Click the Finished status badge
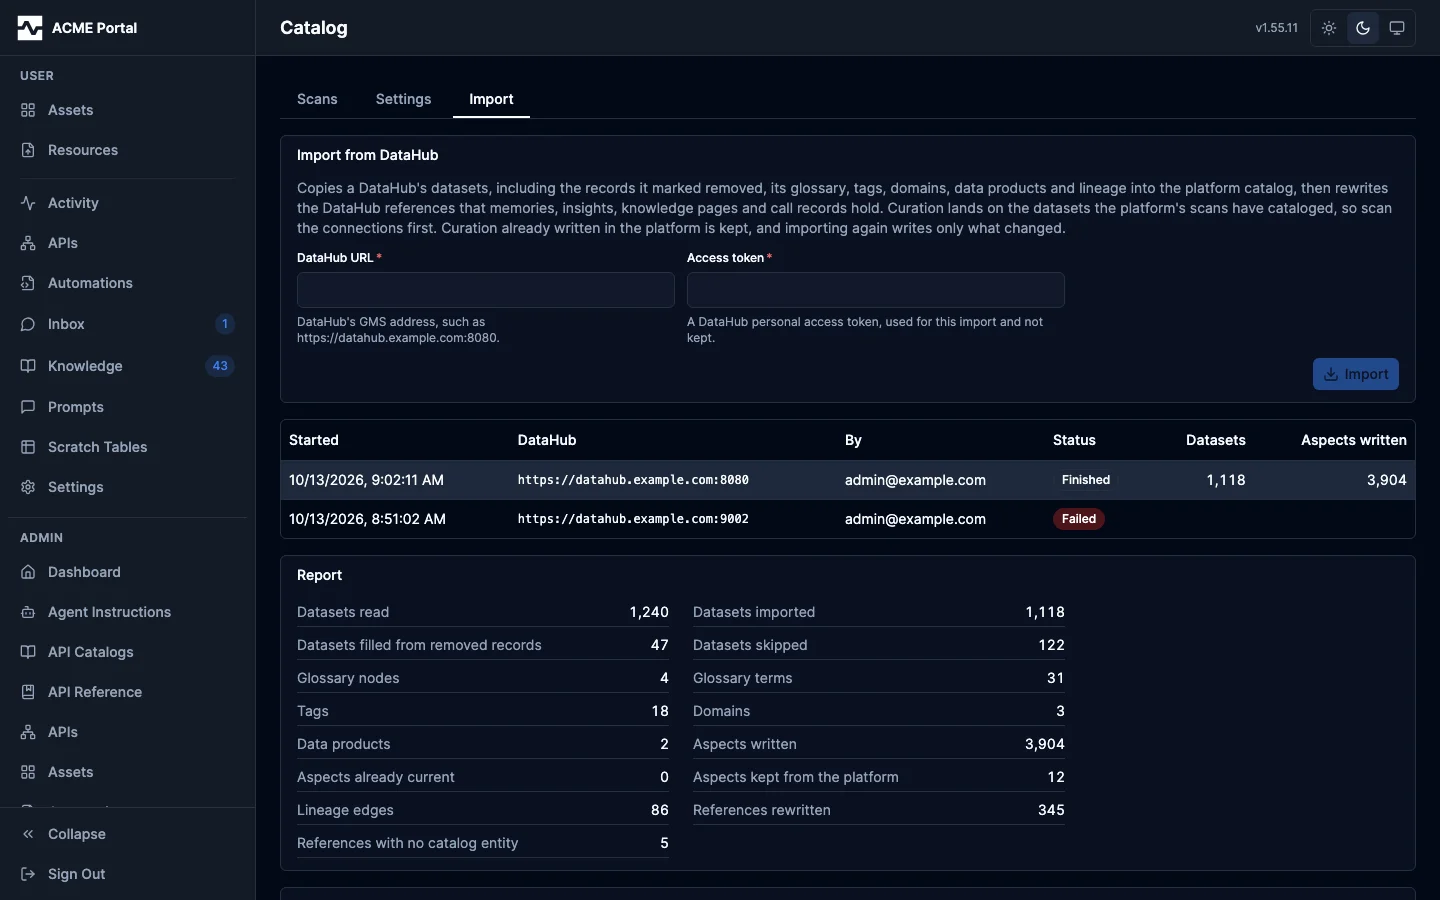This screenshot has width=1440, height=900. point(1086,480)
